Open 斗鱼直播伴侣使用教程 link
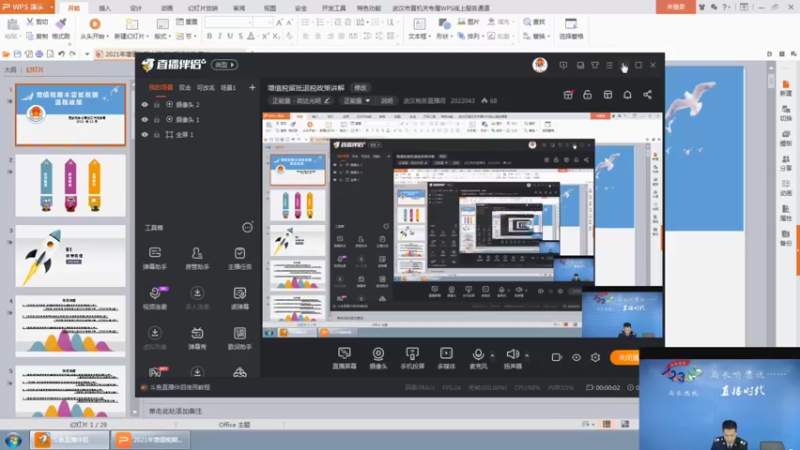This screenshot has height=450, width=800. (180, 387)
